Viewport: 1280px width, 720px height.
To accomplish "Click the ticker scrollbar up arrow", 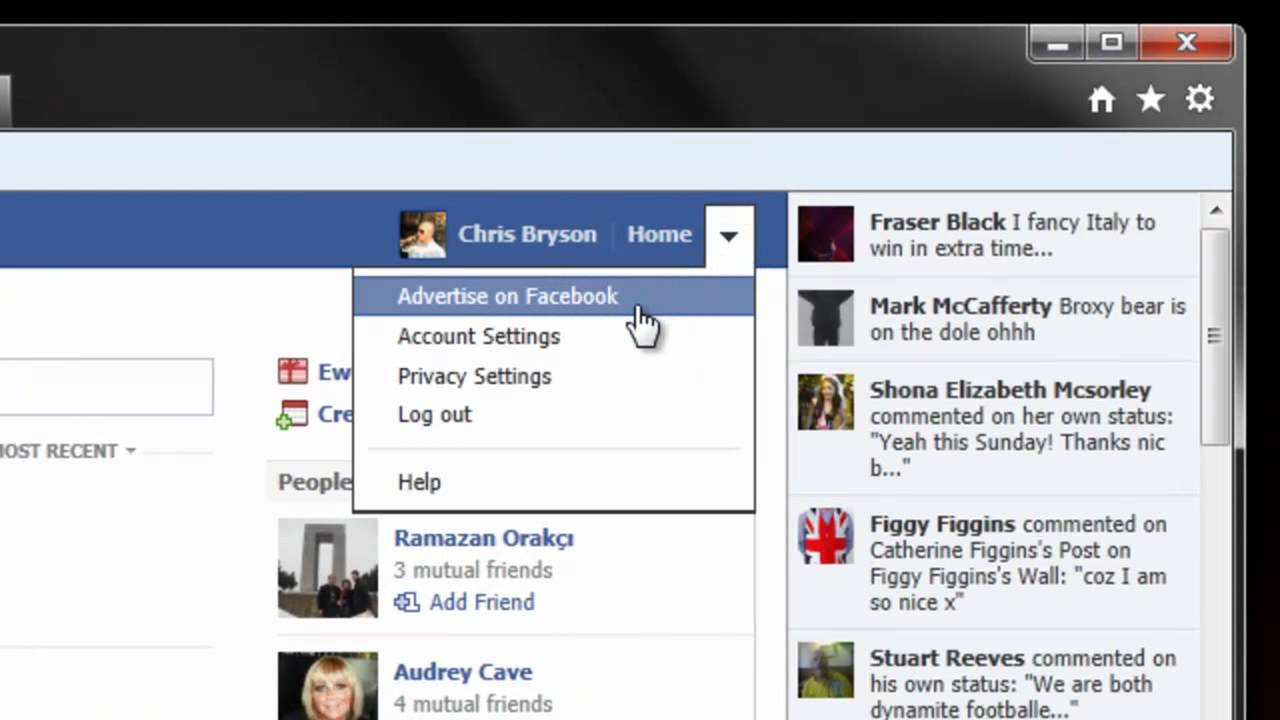I will [1215, 211].
